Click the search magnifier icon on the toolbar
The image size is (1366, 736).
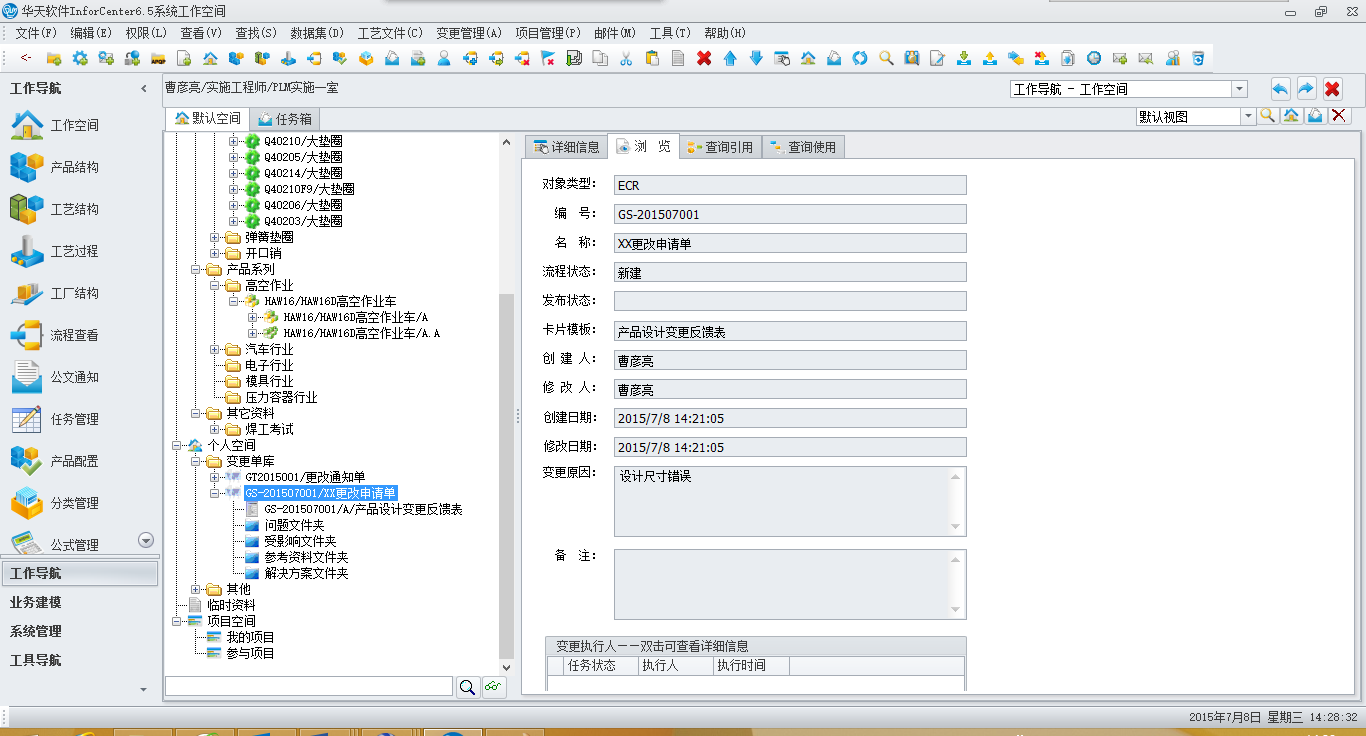click(x=886, y=59)
